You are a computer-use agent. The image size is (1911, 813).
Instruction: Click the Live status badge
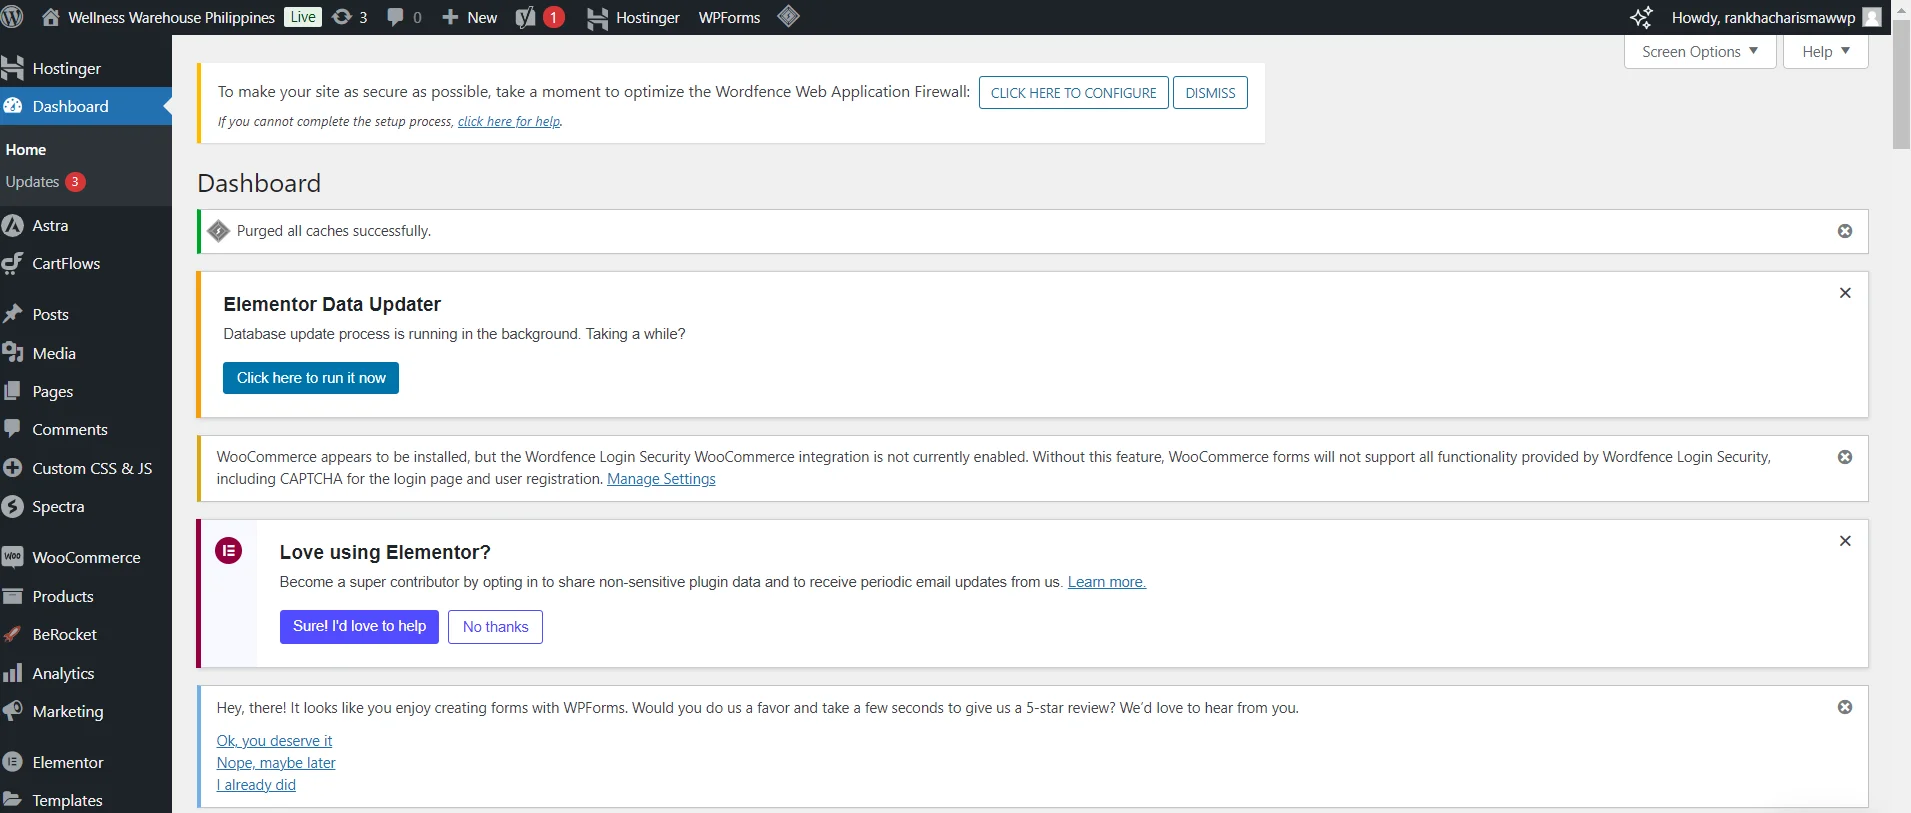pyautogui.click(x=303, y=17)
